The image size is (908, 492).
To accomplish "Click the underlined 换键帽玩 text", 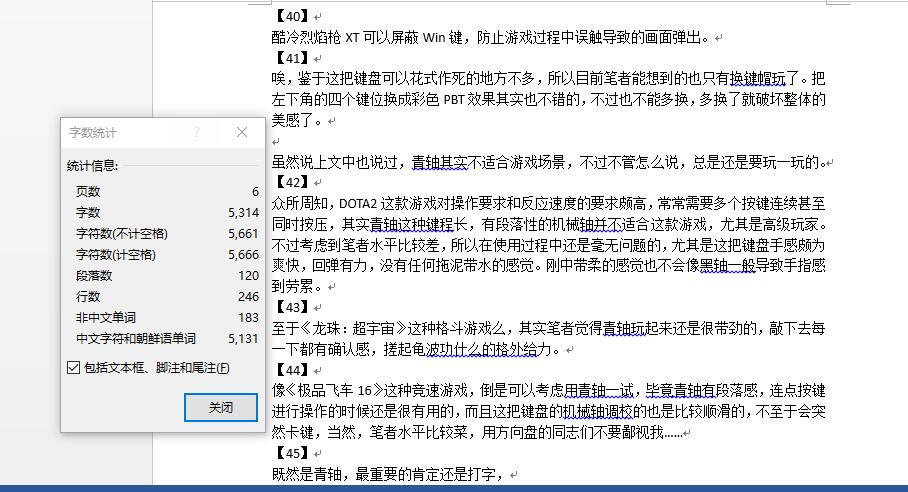I will pyautogui.click(x=757, y=79).
